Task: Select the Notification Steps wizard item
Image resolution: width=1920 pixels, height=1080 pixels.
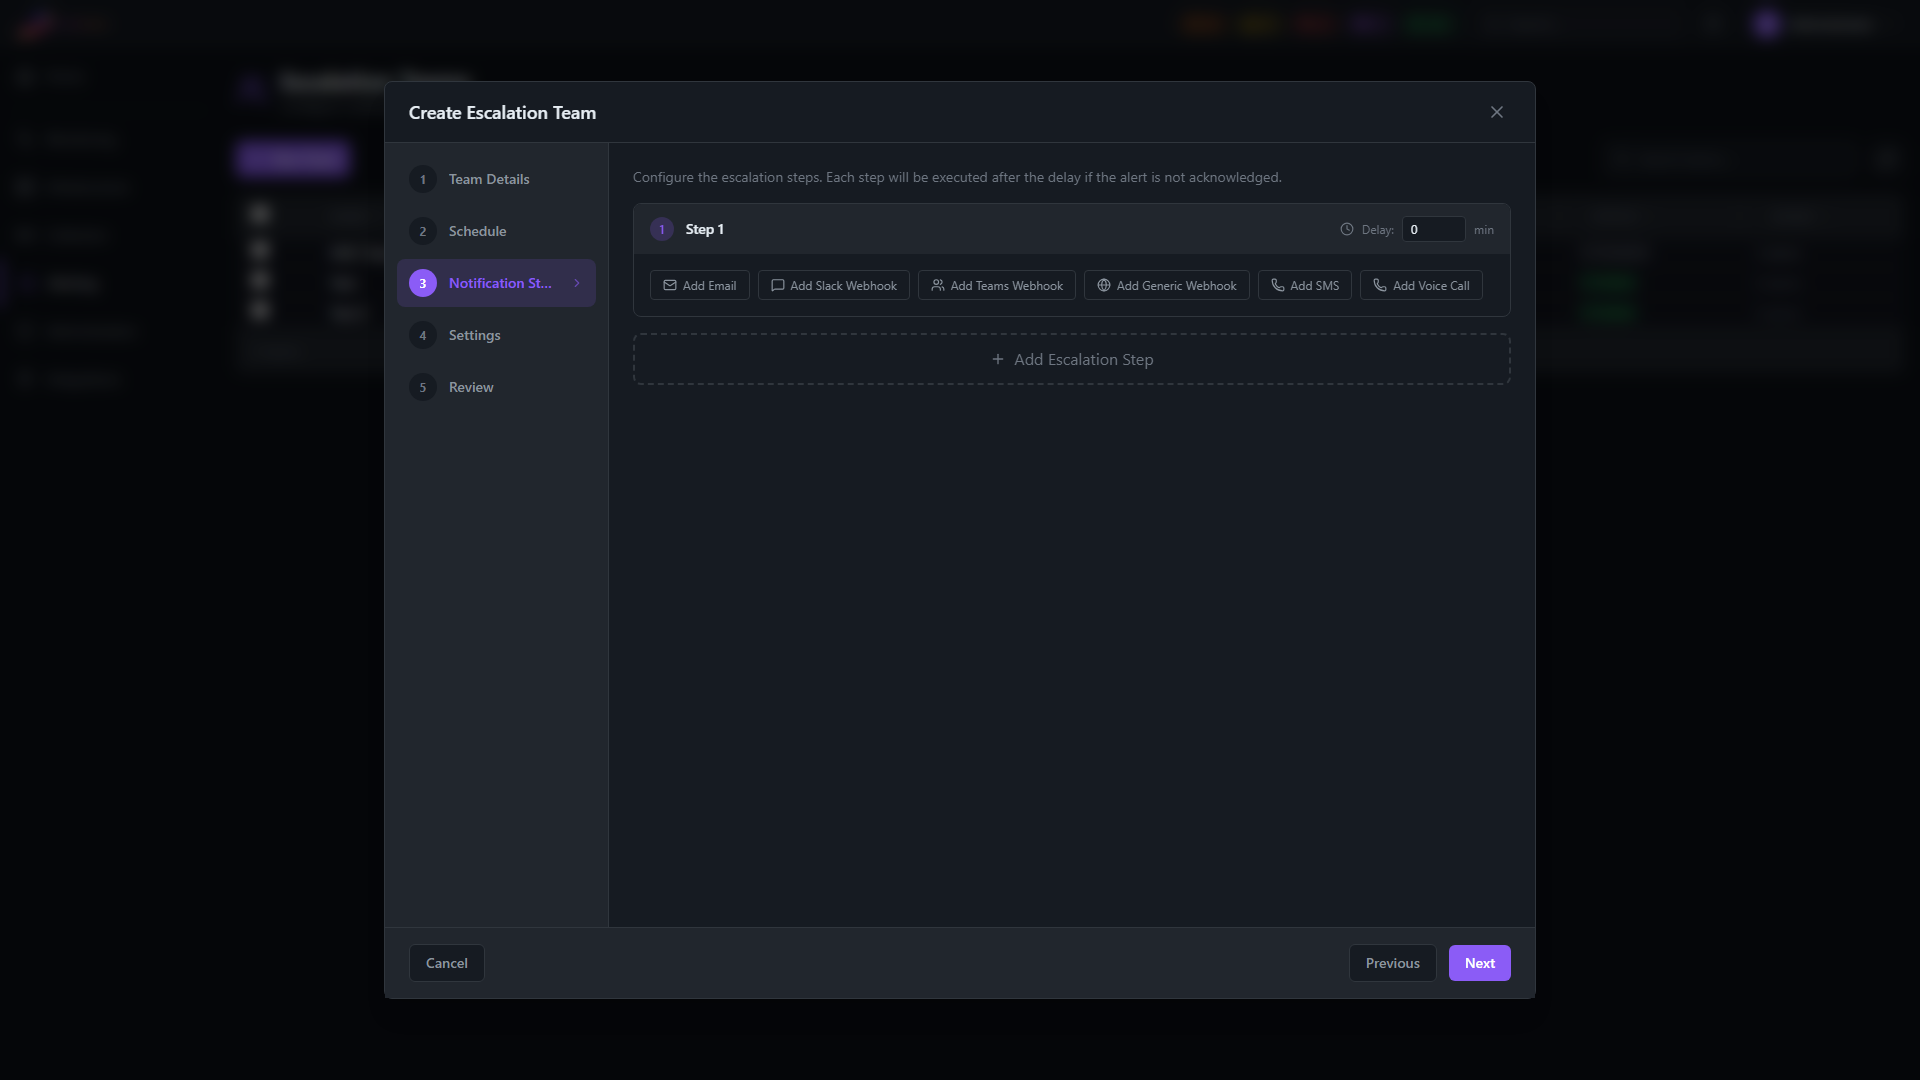Action: pos(496,283)
